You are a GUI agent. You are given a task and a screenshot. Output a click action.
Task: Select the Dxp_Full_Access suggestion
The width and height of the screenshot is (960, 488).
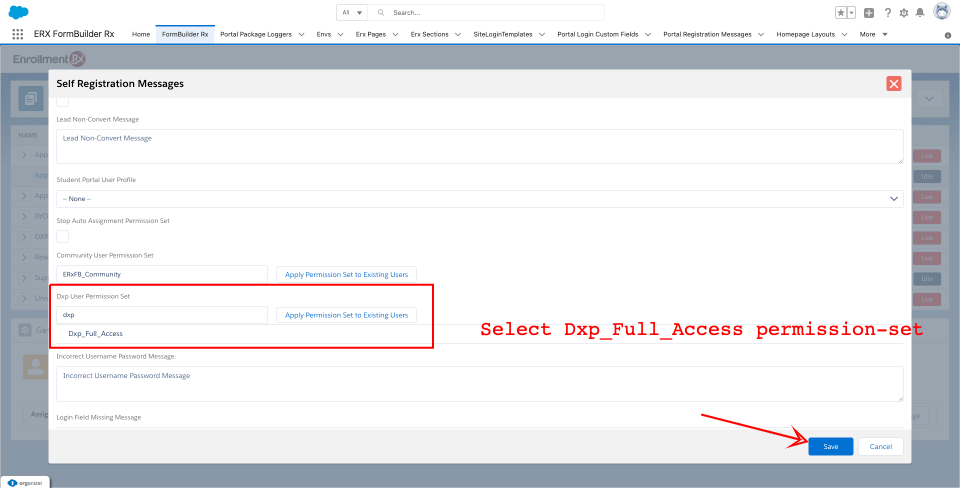pyautogui.click(x=96, y=333)
